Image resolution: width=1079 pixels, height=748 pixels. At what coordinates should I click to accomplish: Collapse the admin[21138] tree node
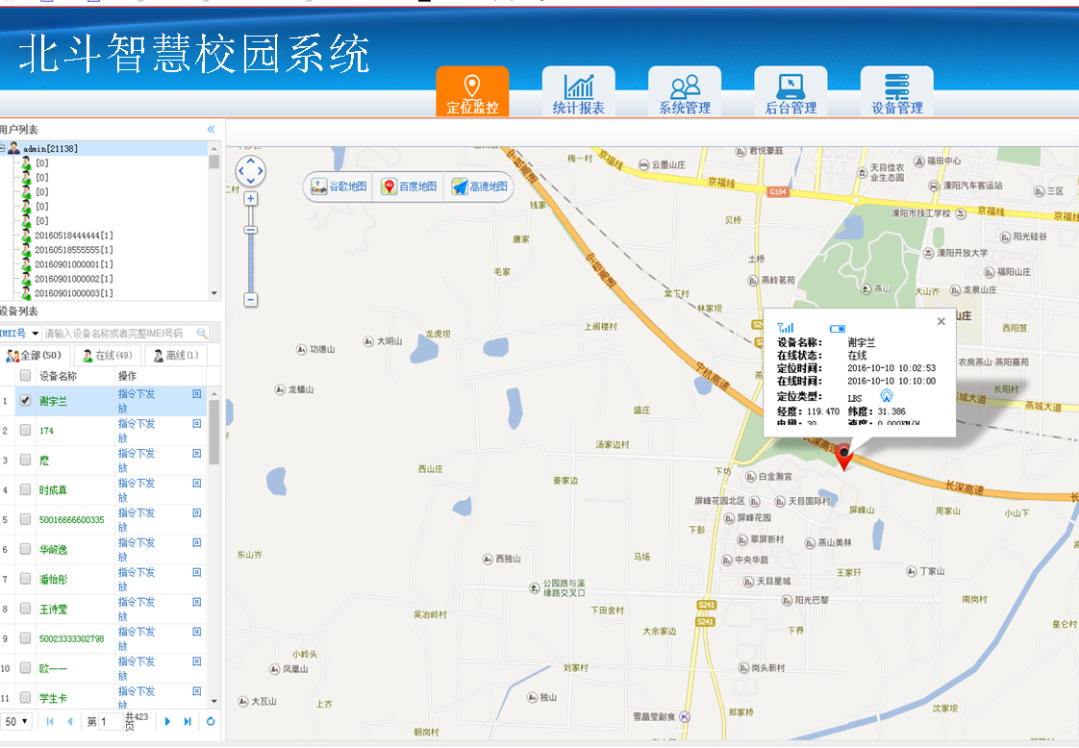[2, 148]
